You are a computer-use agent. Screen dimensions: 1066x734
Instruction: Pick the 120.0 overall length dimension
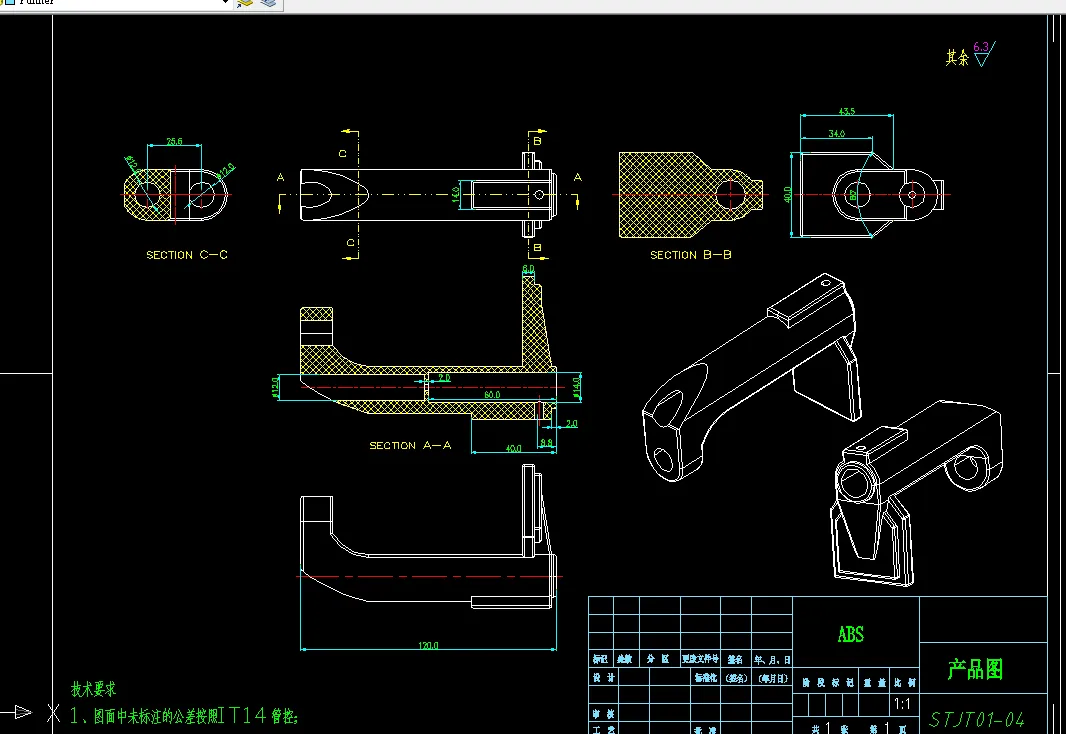click(x=428, y=646)
